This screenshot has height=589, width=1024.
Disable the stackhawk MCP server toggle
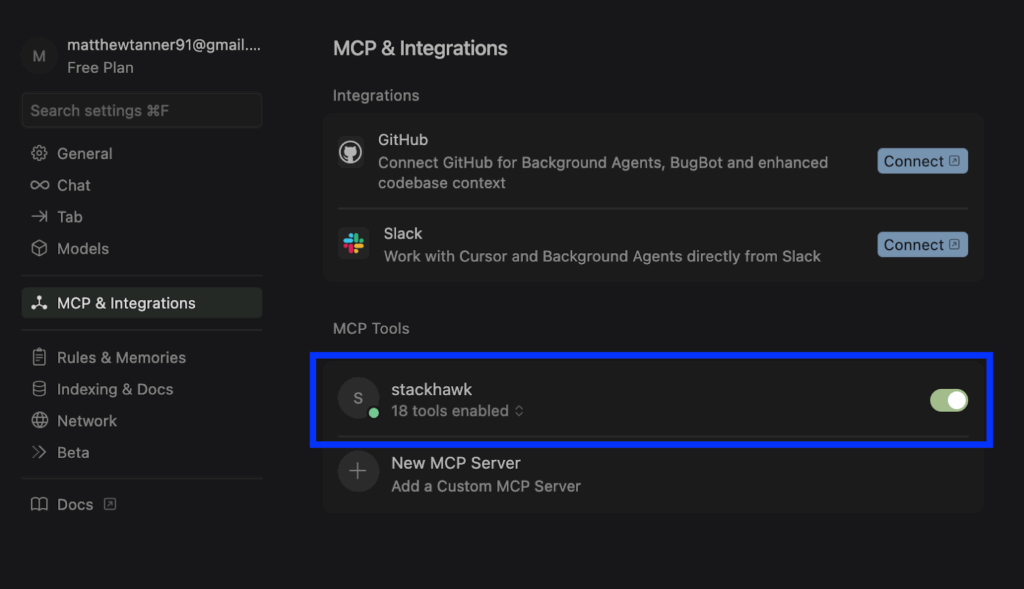tap(948, 400)
